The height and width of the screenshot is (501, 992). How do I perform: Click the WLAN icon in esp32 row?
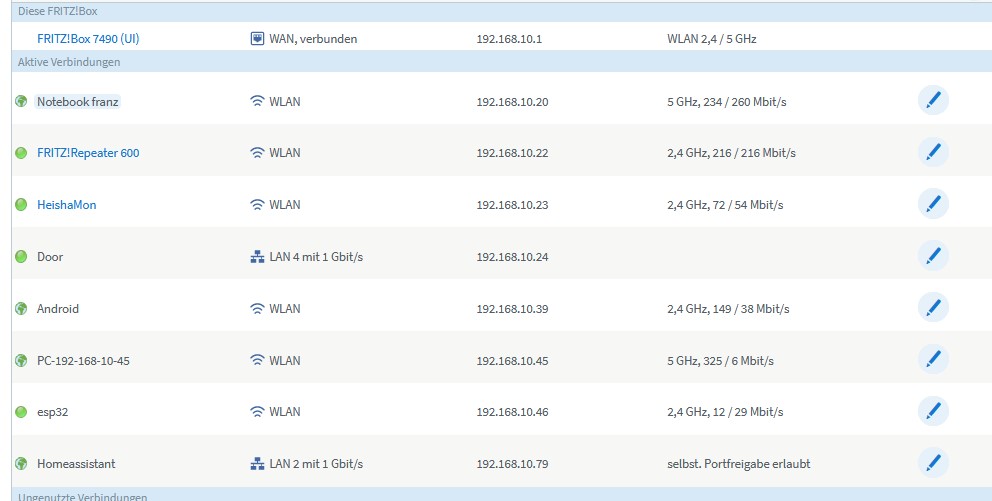pyautogui.click(x=257, y=412)
